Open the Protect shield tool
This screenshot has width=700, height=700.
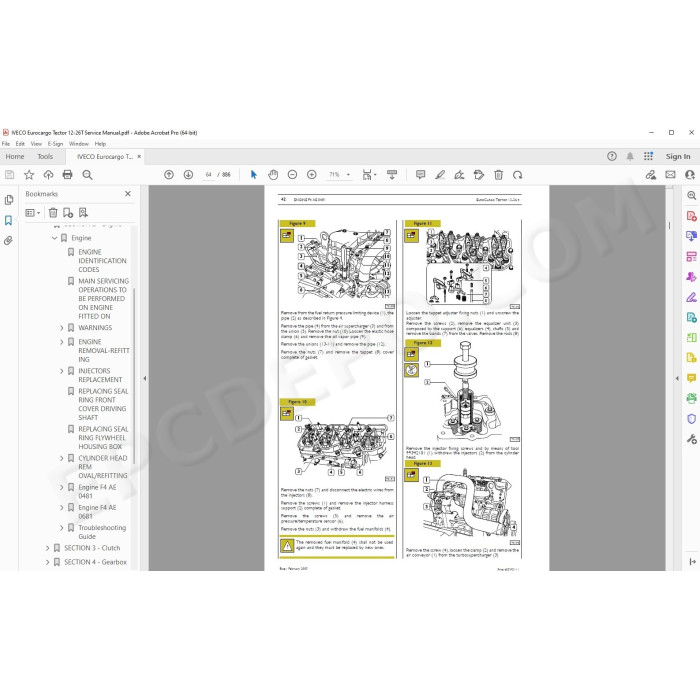[x=692, y=418]
